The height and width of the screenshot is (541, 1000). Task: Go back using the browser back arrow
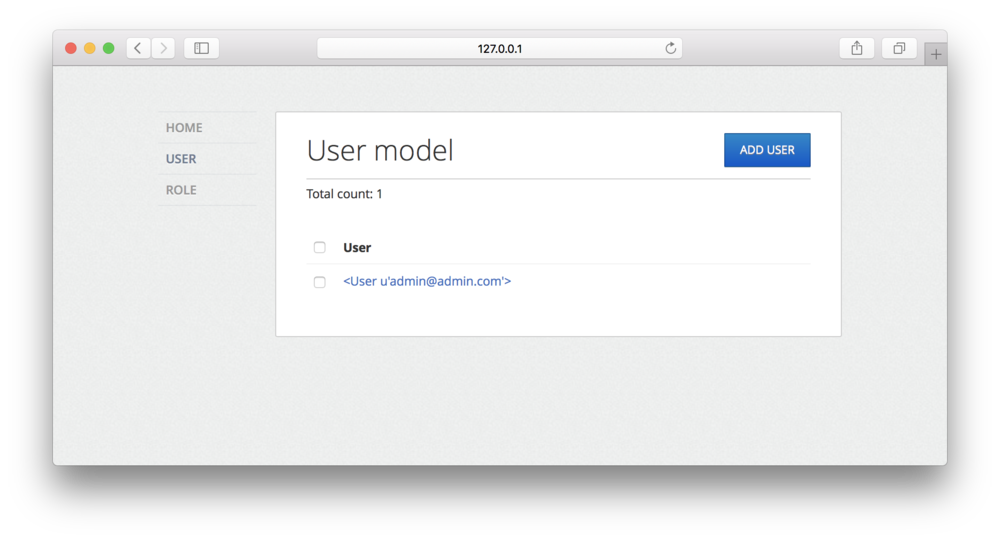[138, 48]
